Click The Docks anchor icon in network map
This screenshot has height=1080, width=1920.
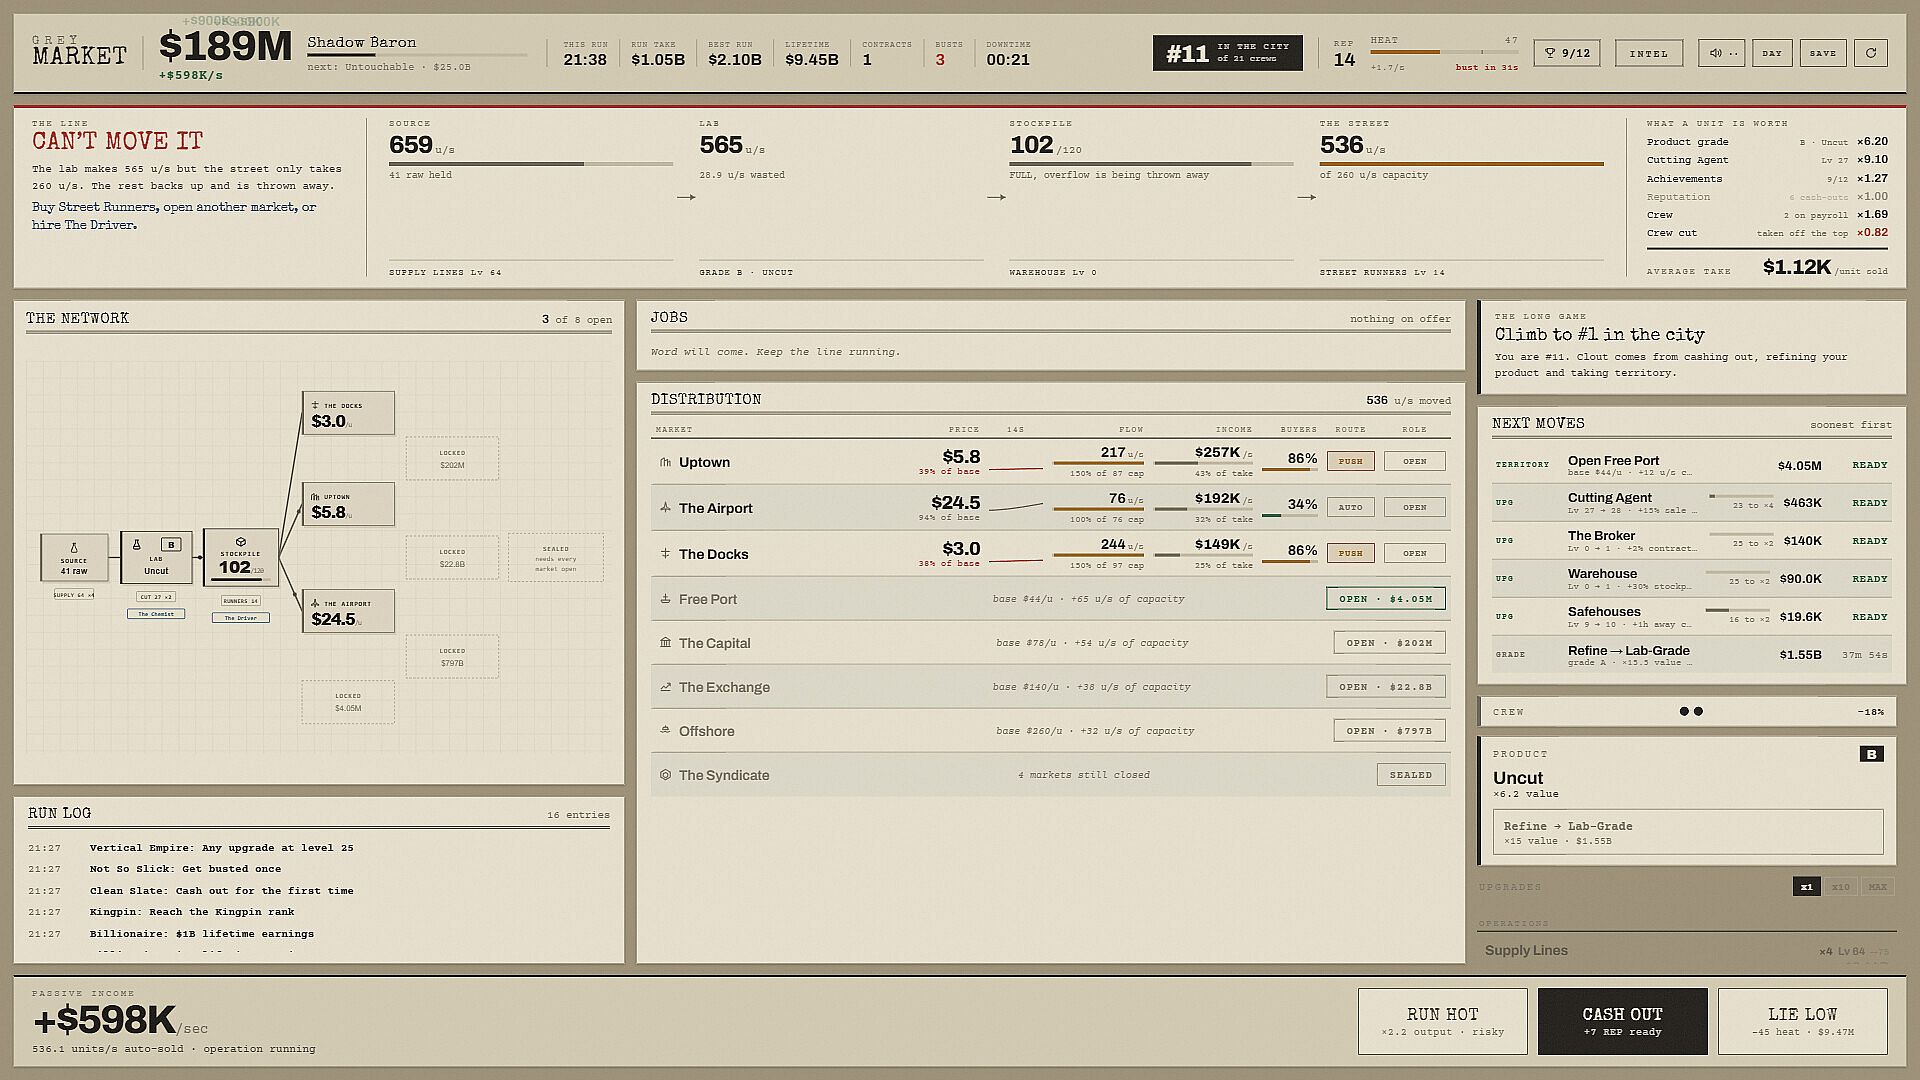click(x=315, y=405)
